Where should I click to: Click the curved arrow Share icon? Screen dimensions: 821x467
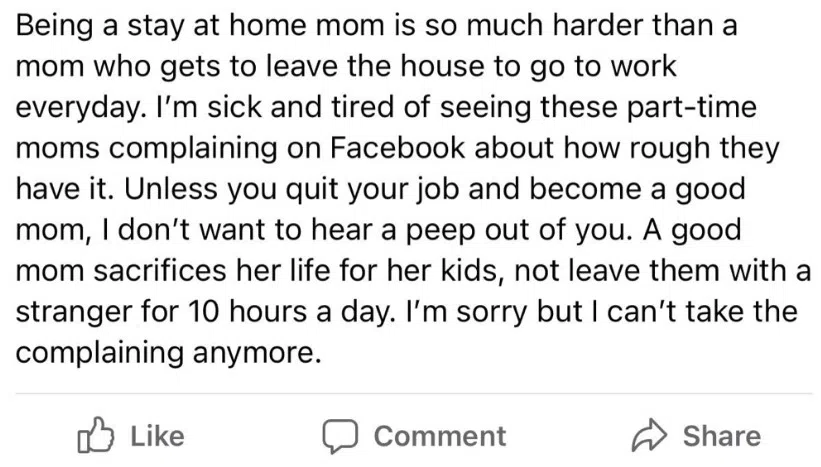(x=649, y=436)
